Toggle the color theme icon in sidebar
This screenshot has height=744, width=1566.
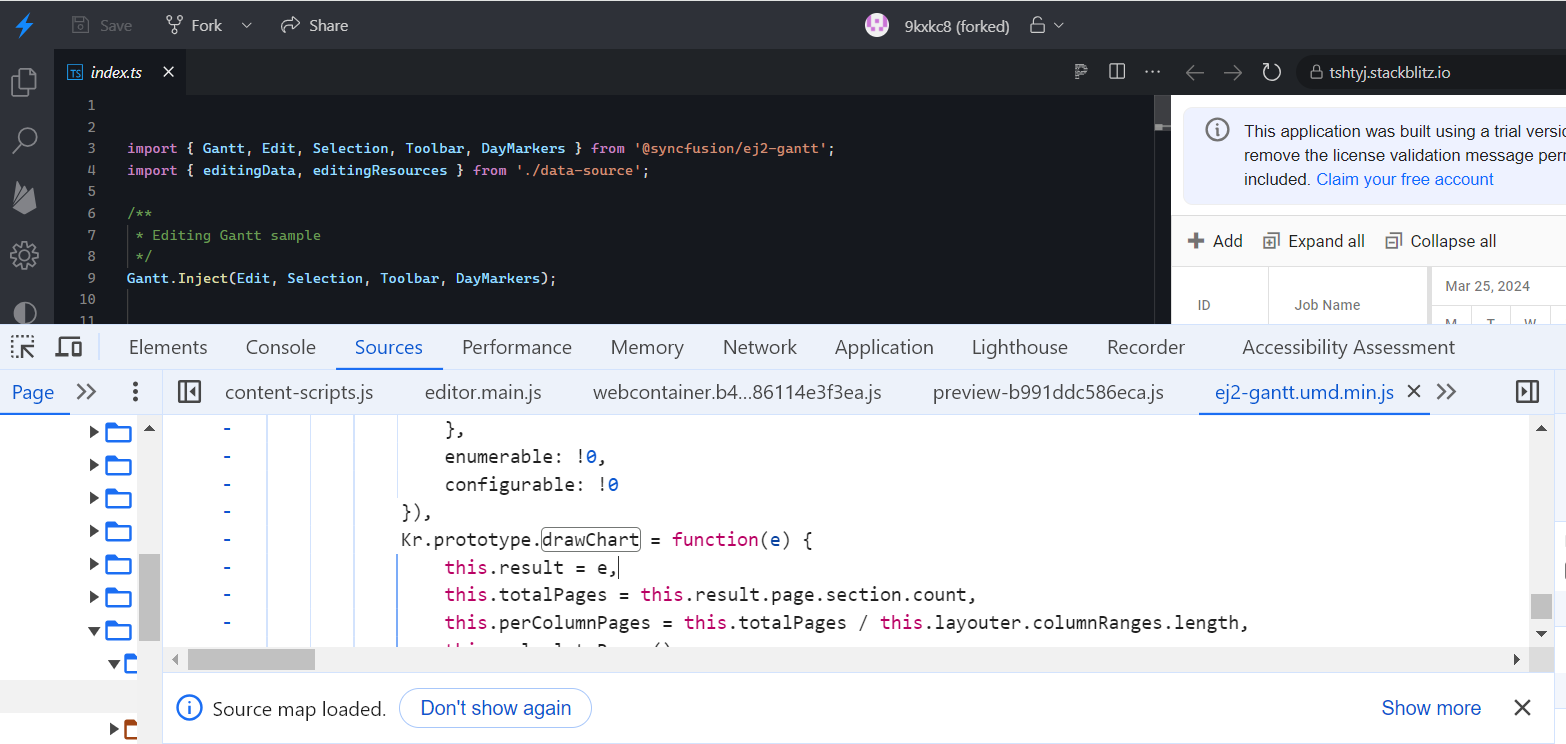click(24, 312)
